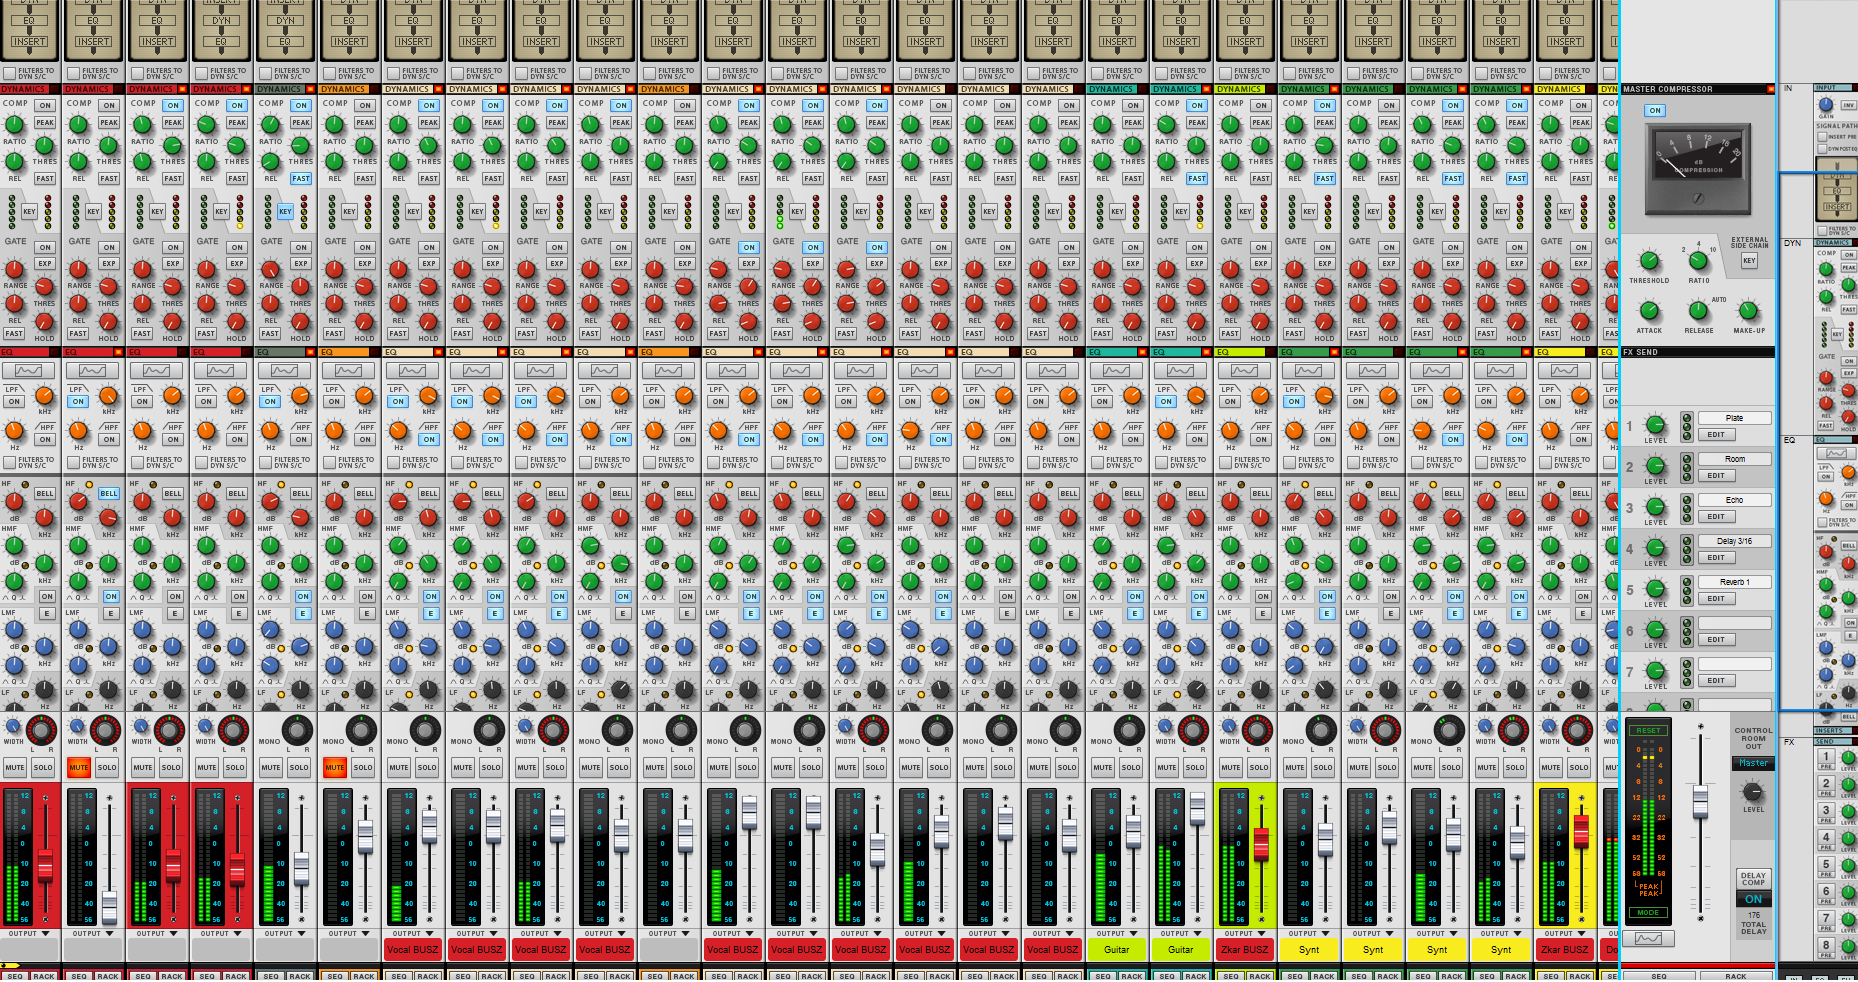Click EDIT for the Room FX send
This screenshot has height=982, width=1858.
(1716, 476)
